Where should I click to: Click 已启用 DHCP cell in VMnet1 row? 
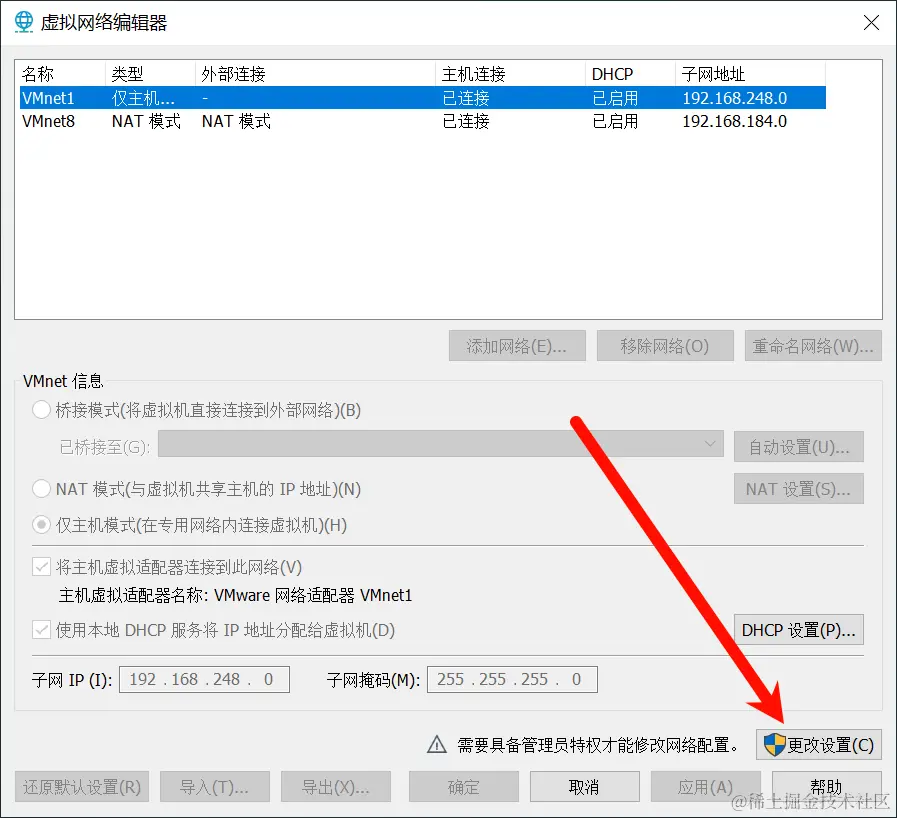click(615, 98)
